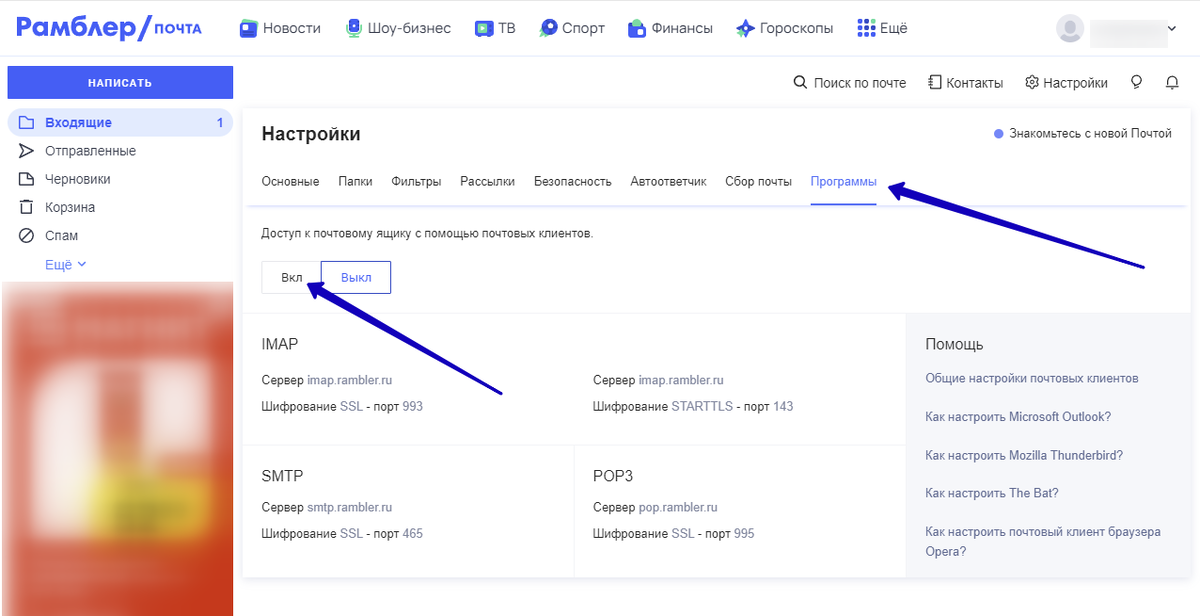Click the lightbulb tips icon

[1136, 83]
